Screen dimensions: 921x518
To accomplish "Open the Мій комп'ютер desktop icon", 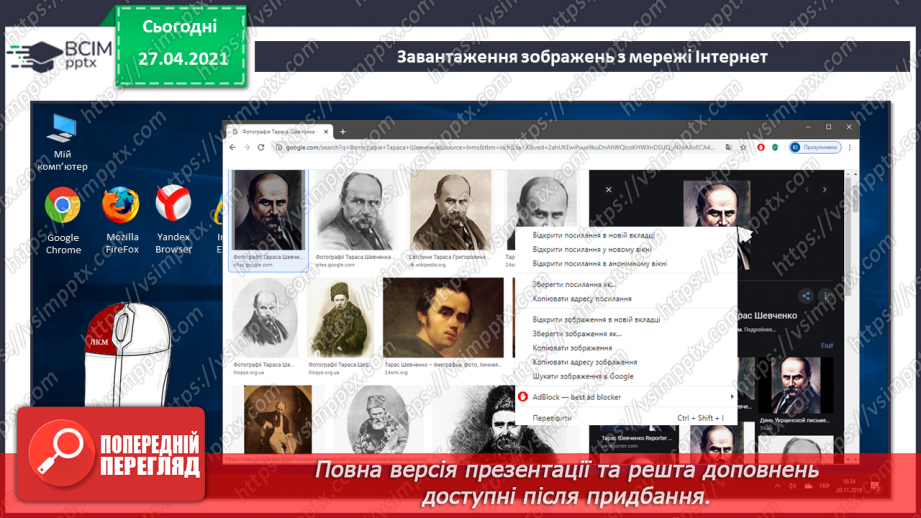I will click(62, 143).
